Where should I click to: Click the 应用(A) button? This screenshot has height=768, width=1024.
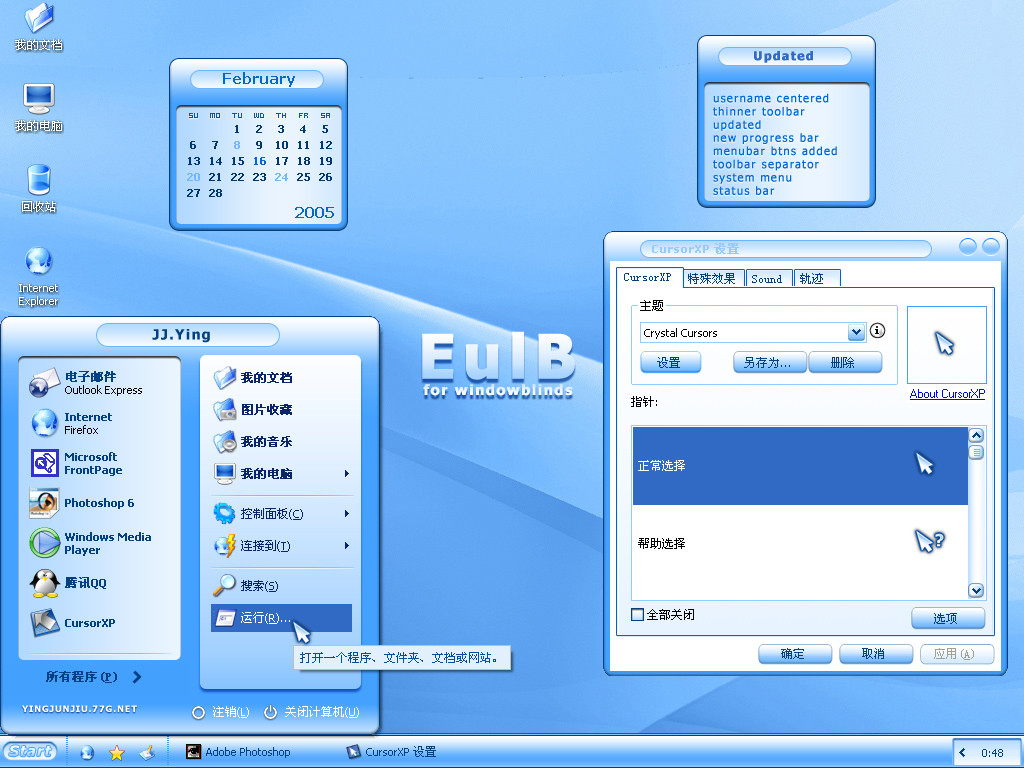(x=957, y=654)
